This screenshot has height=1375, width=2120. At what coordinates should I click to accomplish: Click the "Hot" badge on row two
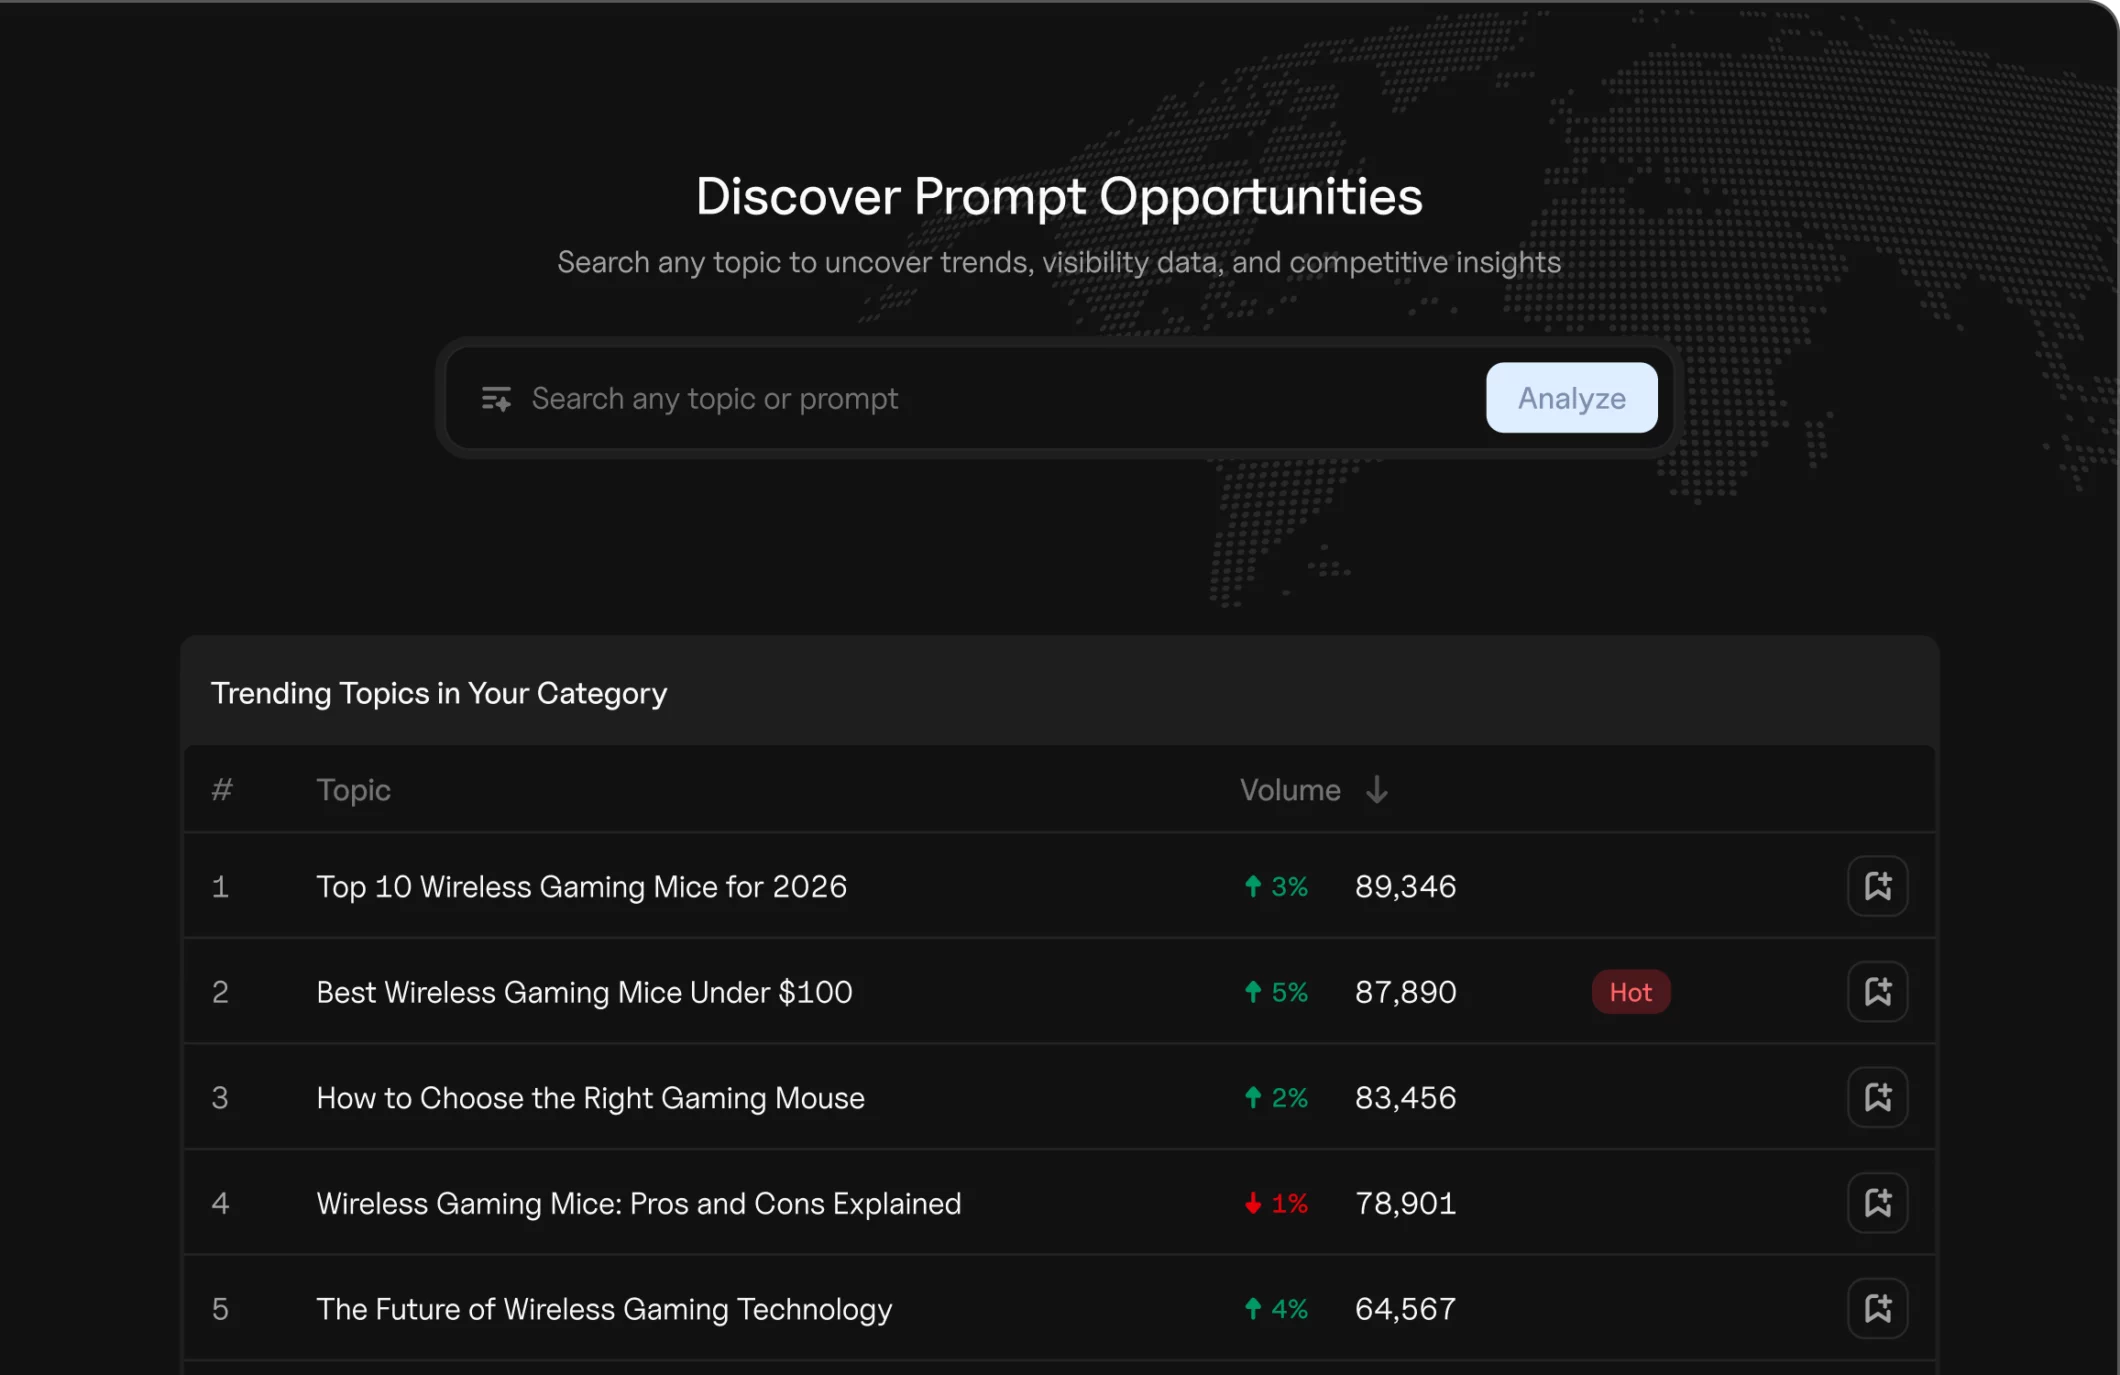click(x=1631, y=992)
